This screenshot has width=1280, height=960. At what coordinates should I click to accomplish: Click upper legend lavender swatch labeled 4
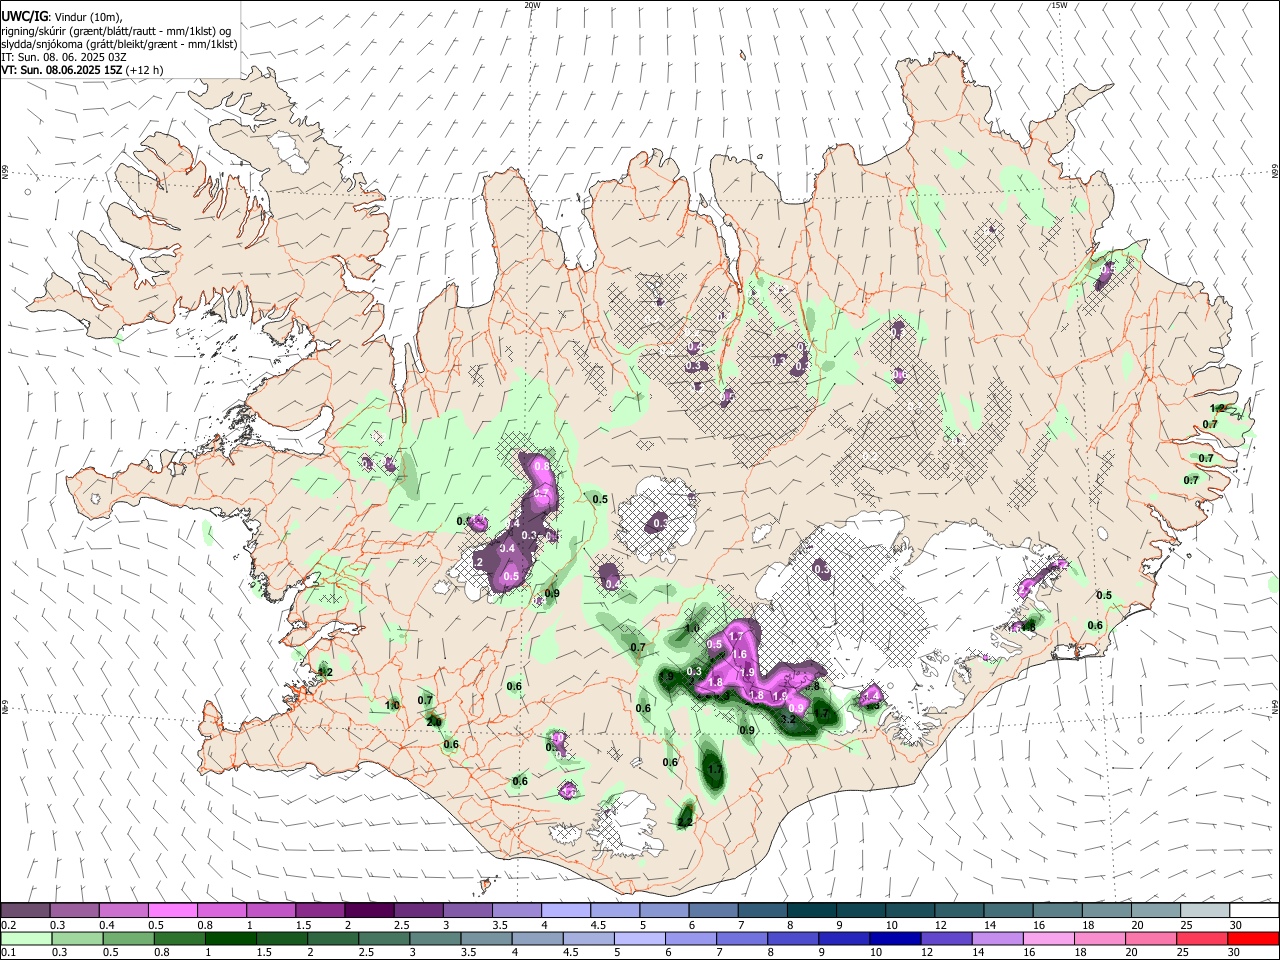pos(566,910)
